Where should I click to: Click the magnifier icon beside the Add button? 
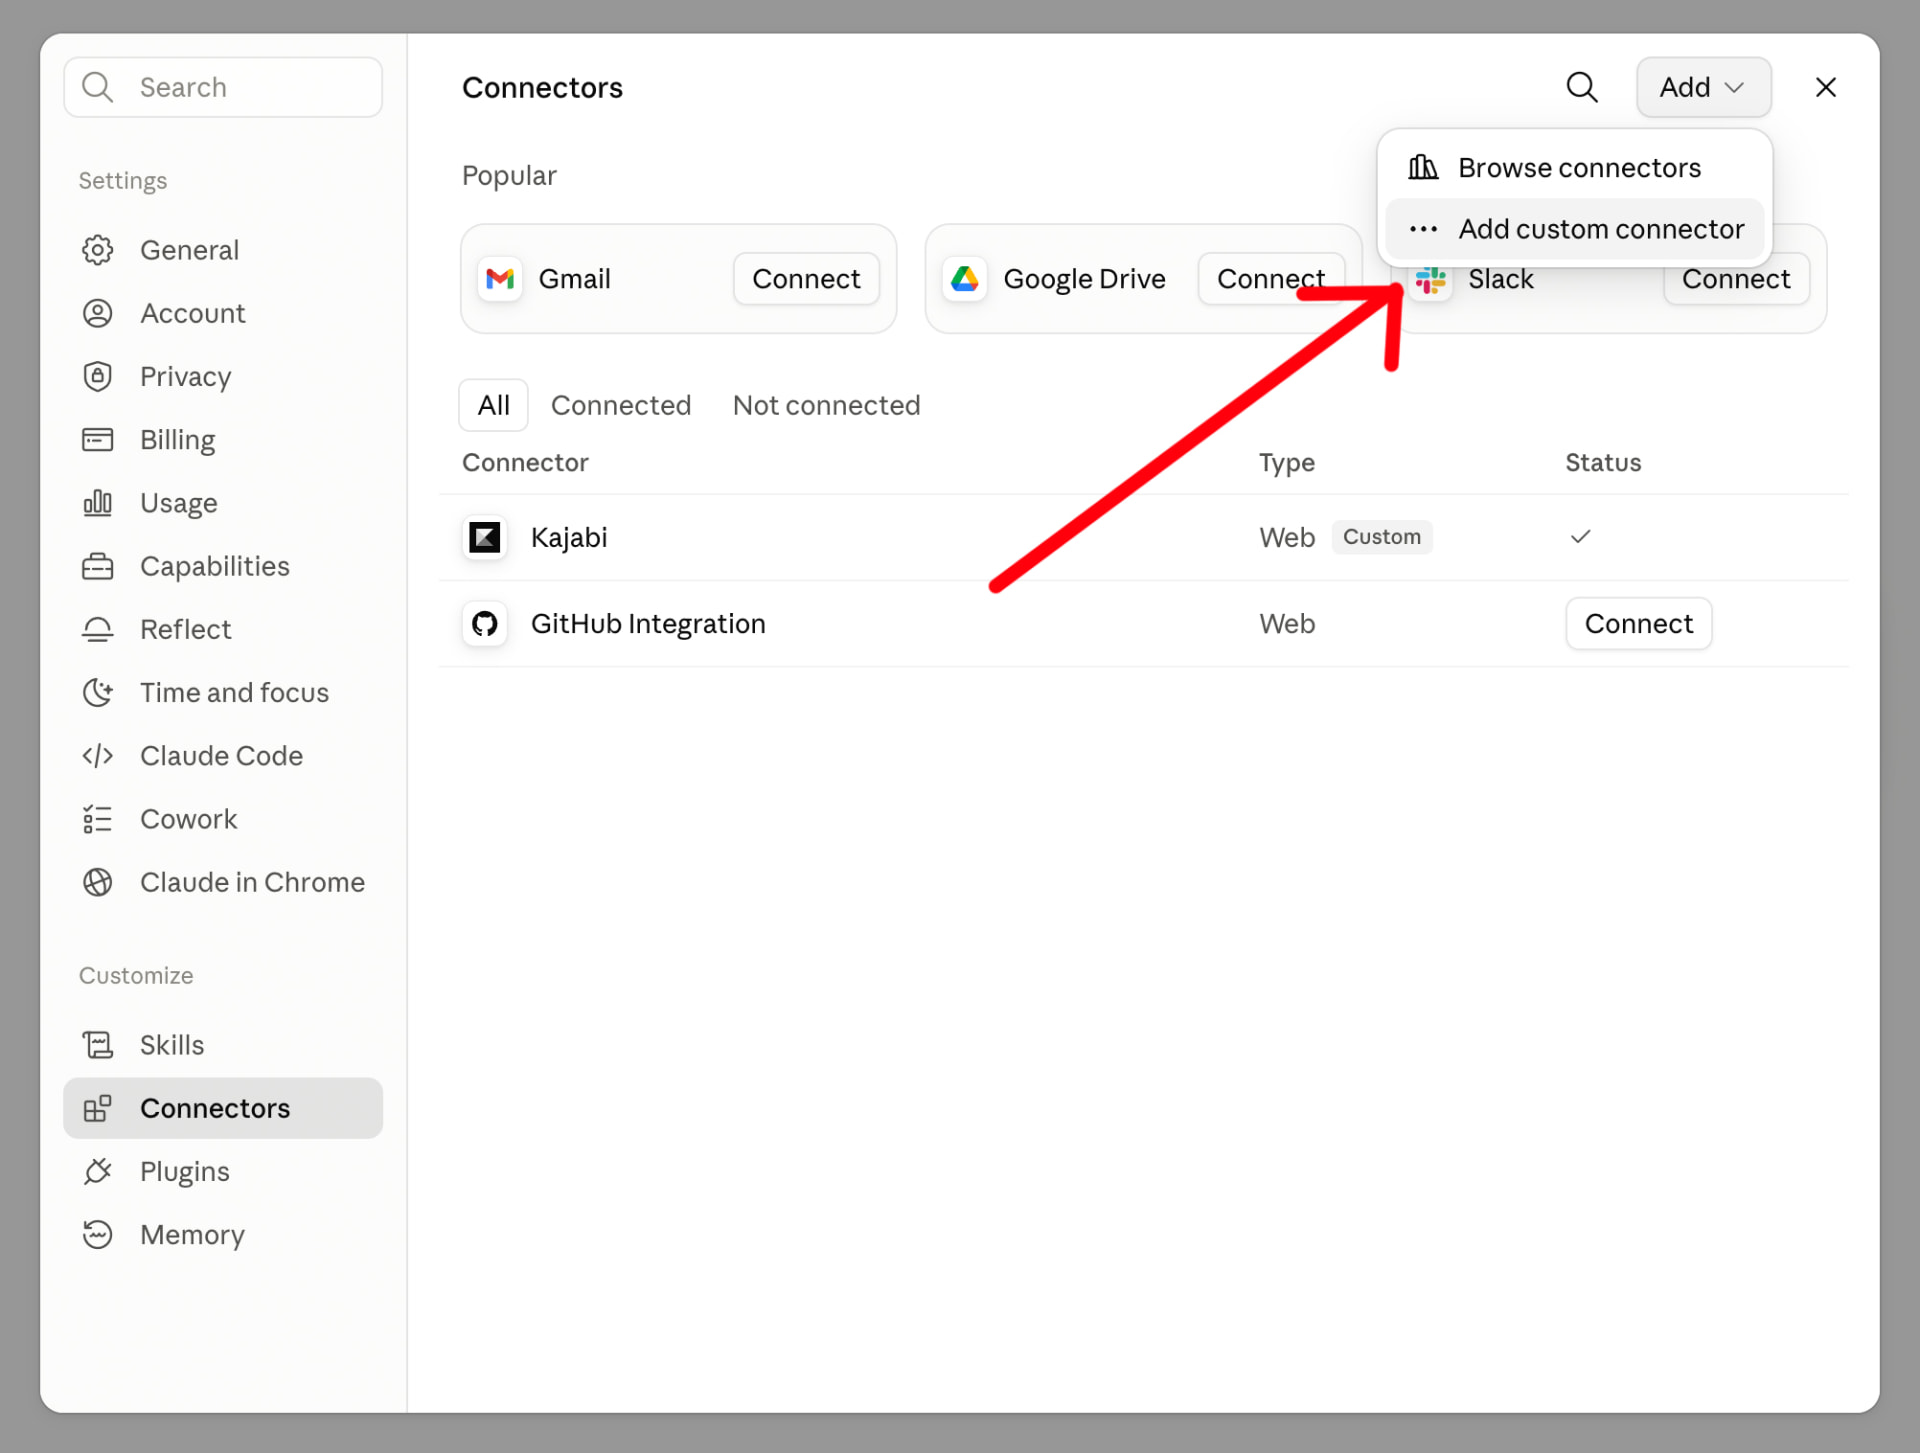pyautogui.click(x=1582, y=87)
